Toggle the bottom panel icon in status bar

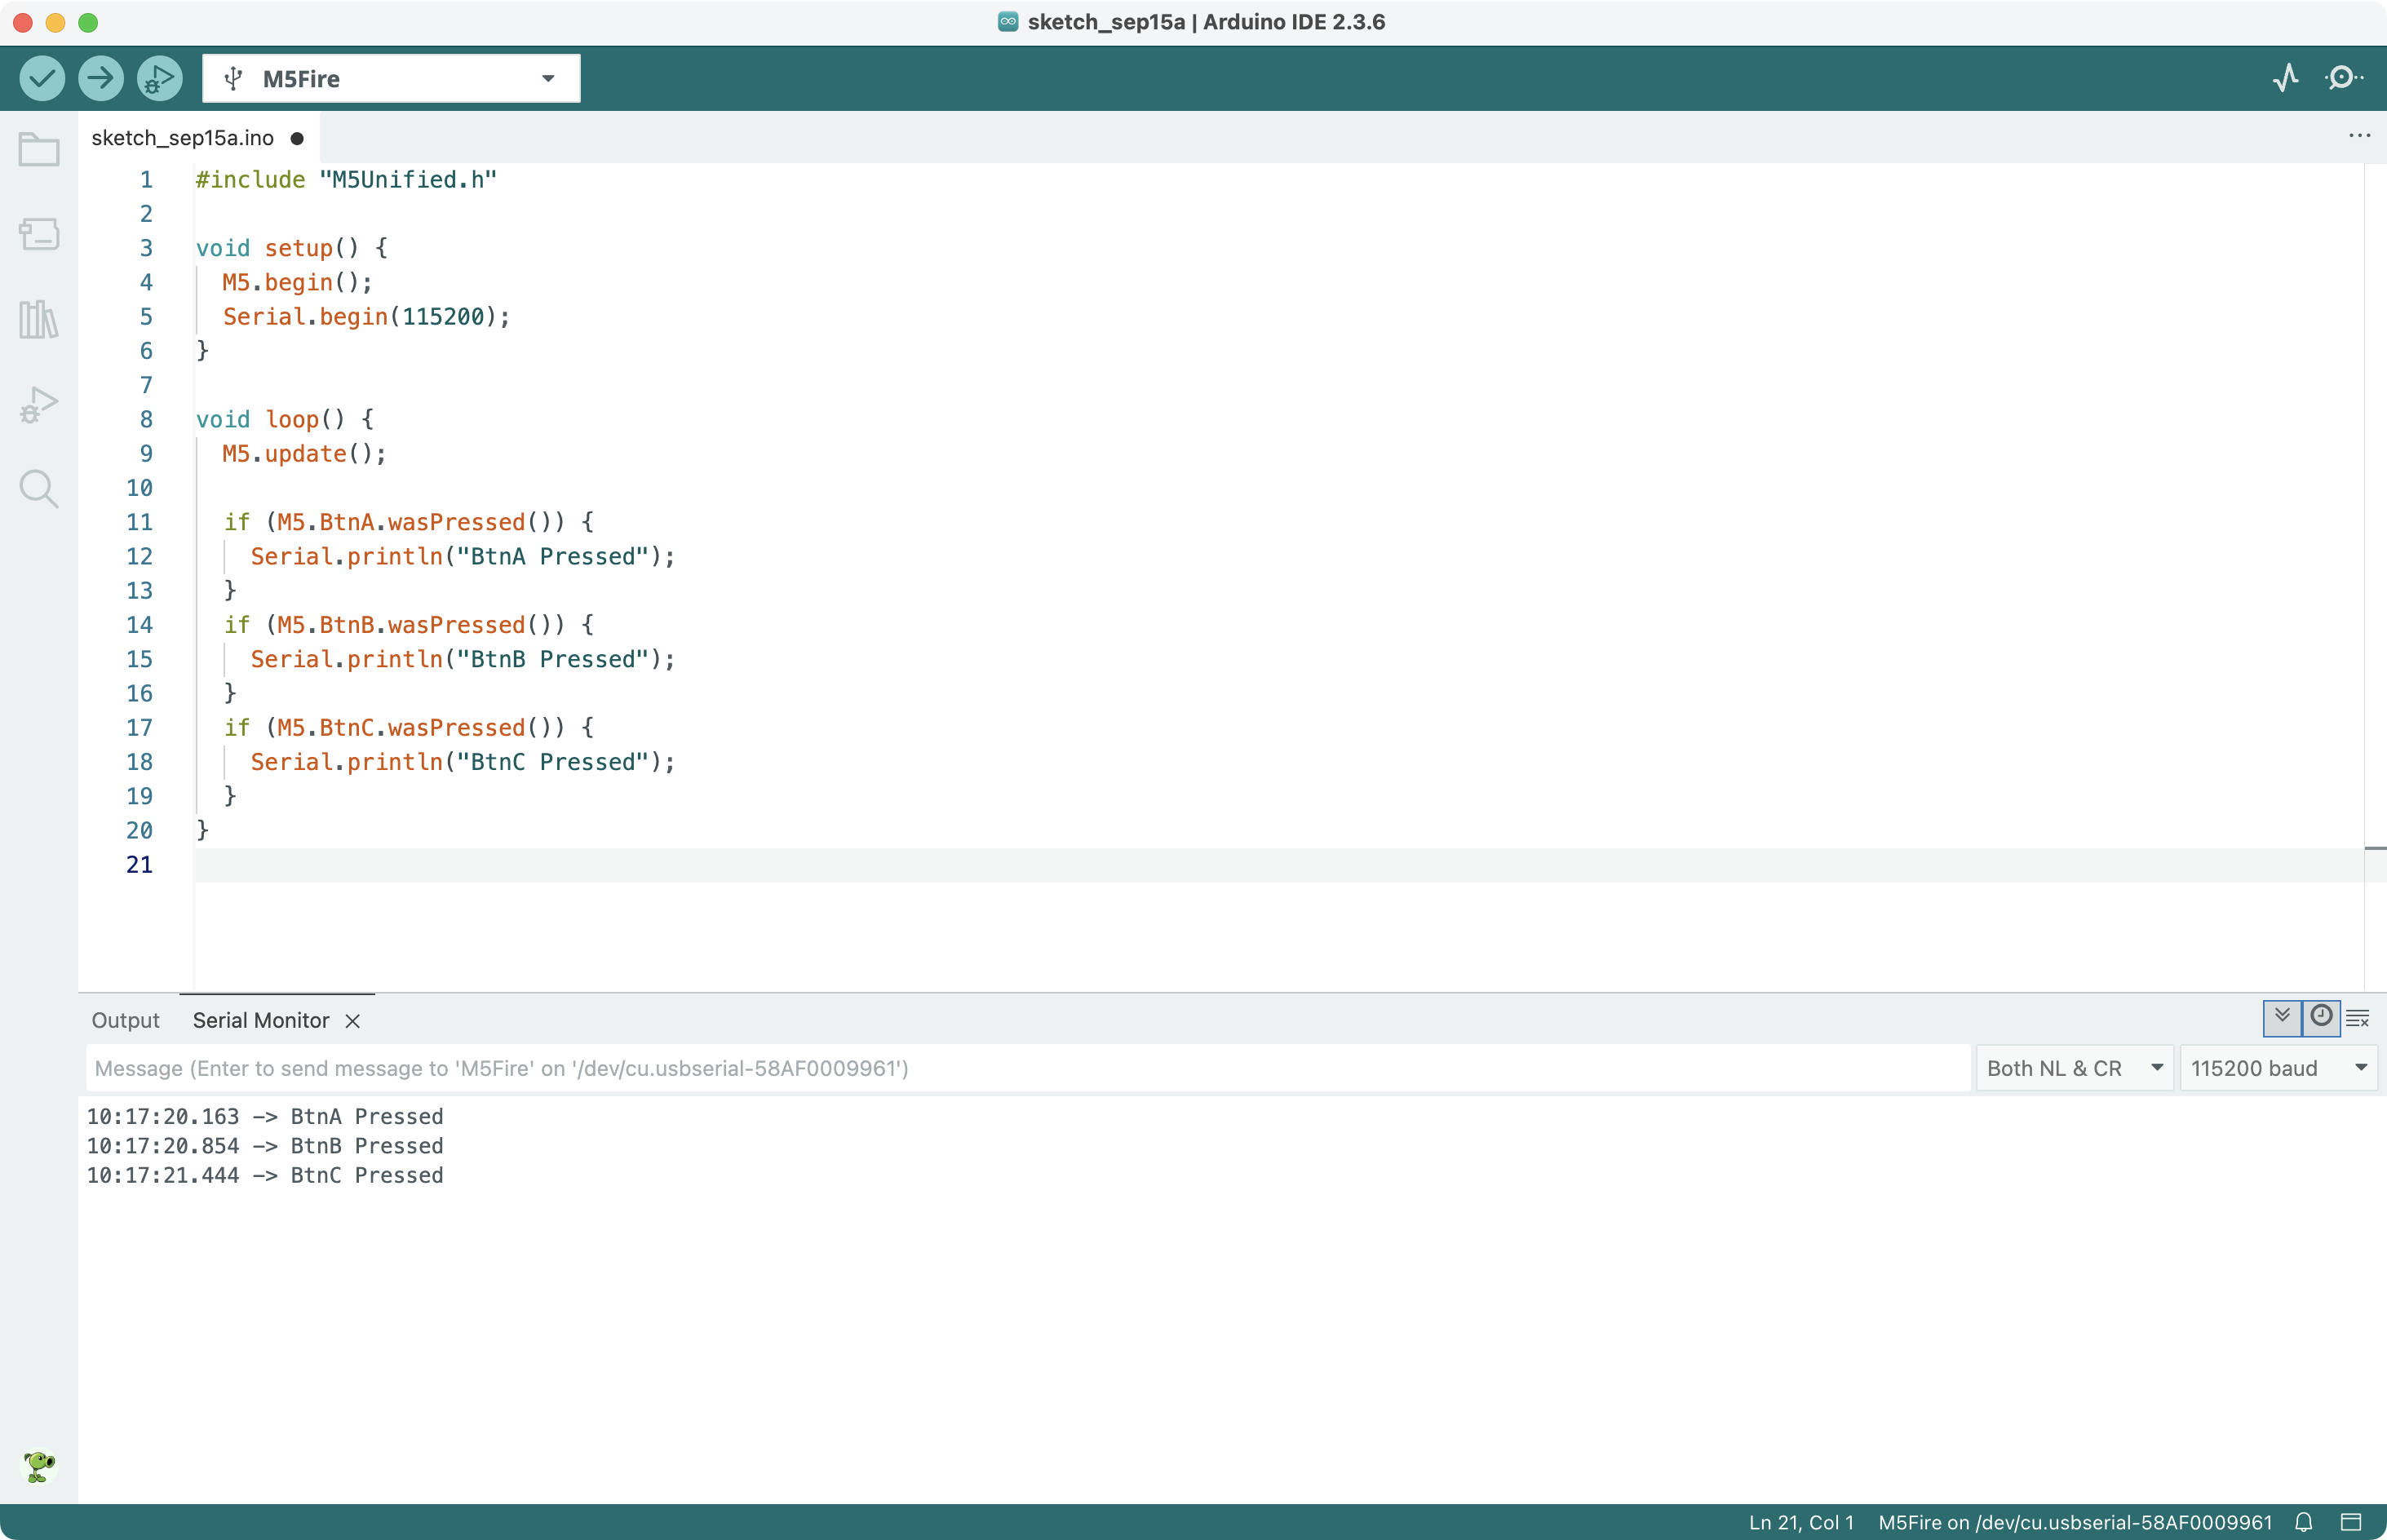point(2351,1522)
